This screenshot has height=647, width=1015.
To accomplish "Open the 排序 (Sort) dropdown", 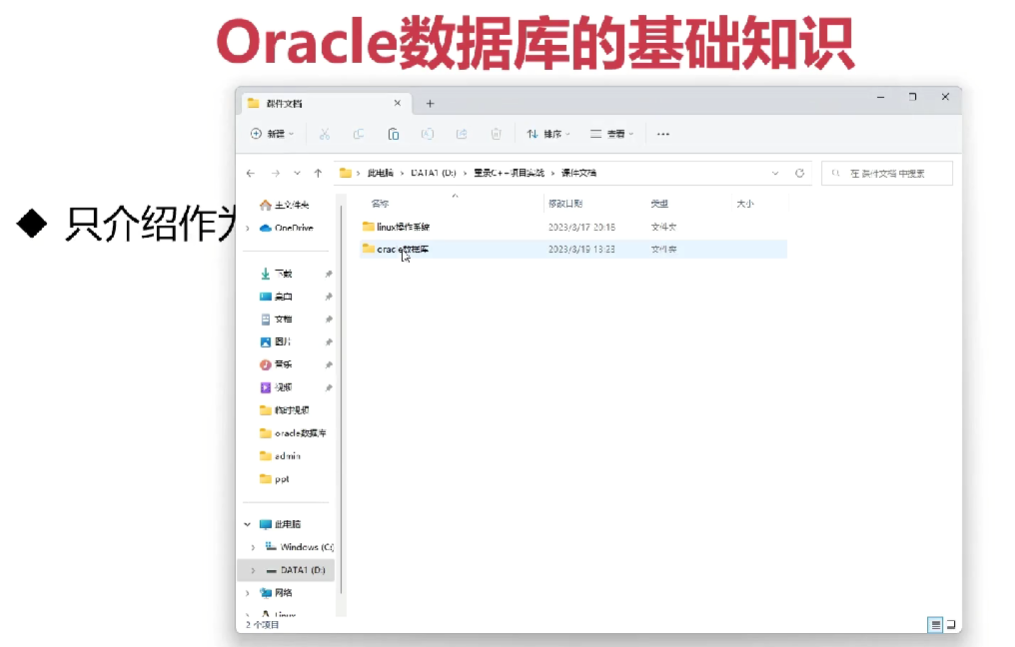I will click(548, 134).
